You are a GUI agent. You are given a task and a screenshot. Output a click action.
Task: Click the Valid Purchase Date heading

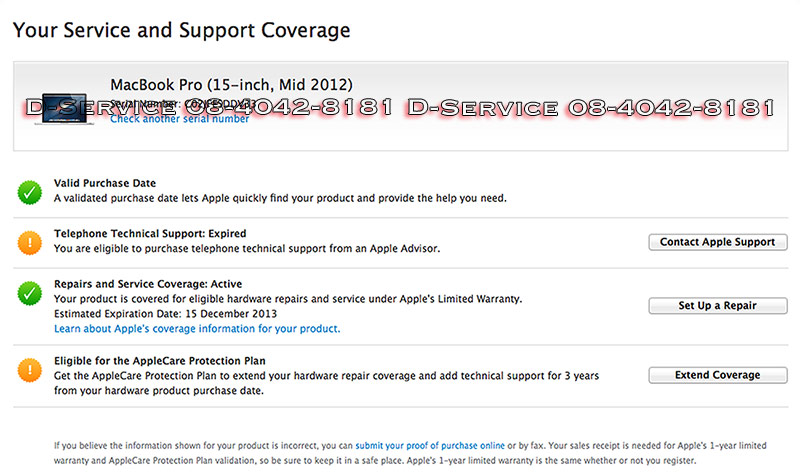click(x=105, y=184)
